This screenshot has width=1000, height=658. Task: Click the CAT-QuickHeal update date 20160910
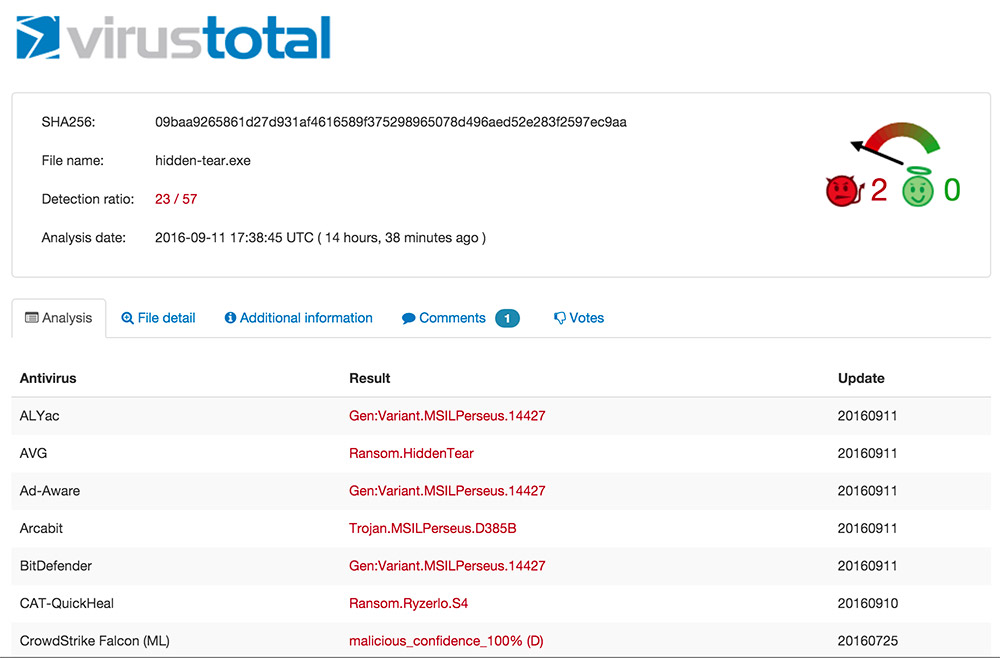(x=867, y=603)
